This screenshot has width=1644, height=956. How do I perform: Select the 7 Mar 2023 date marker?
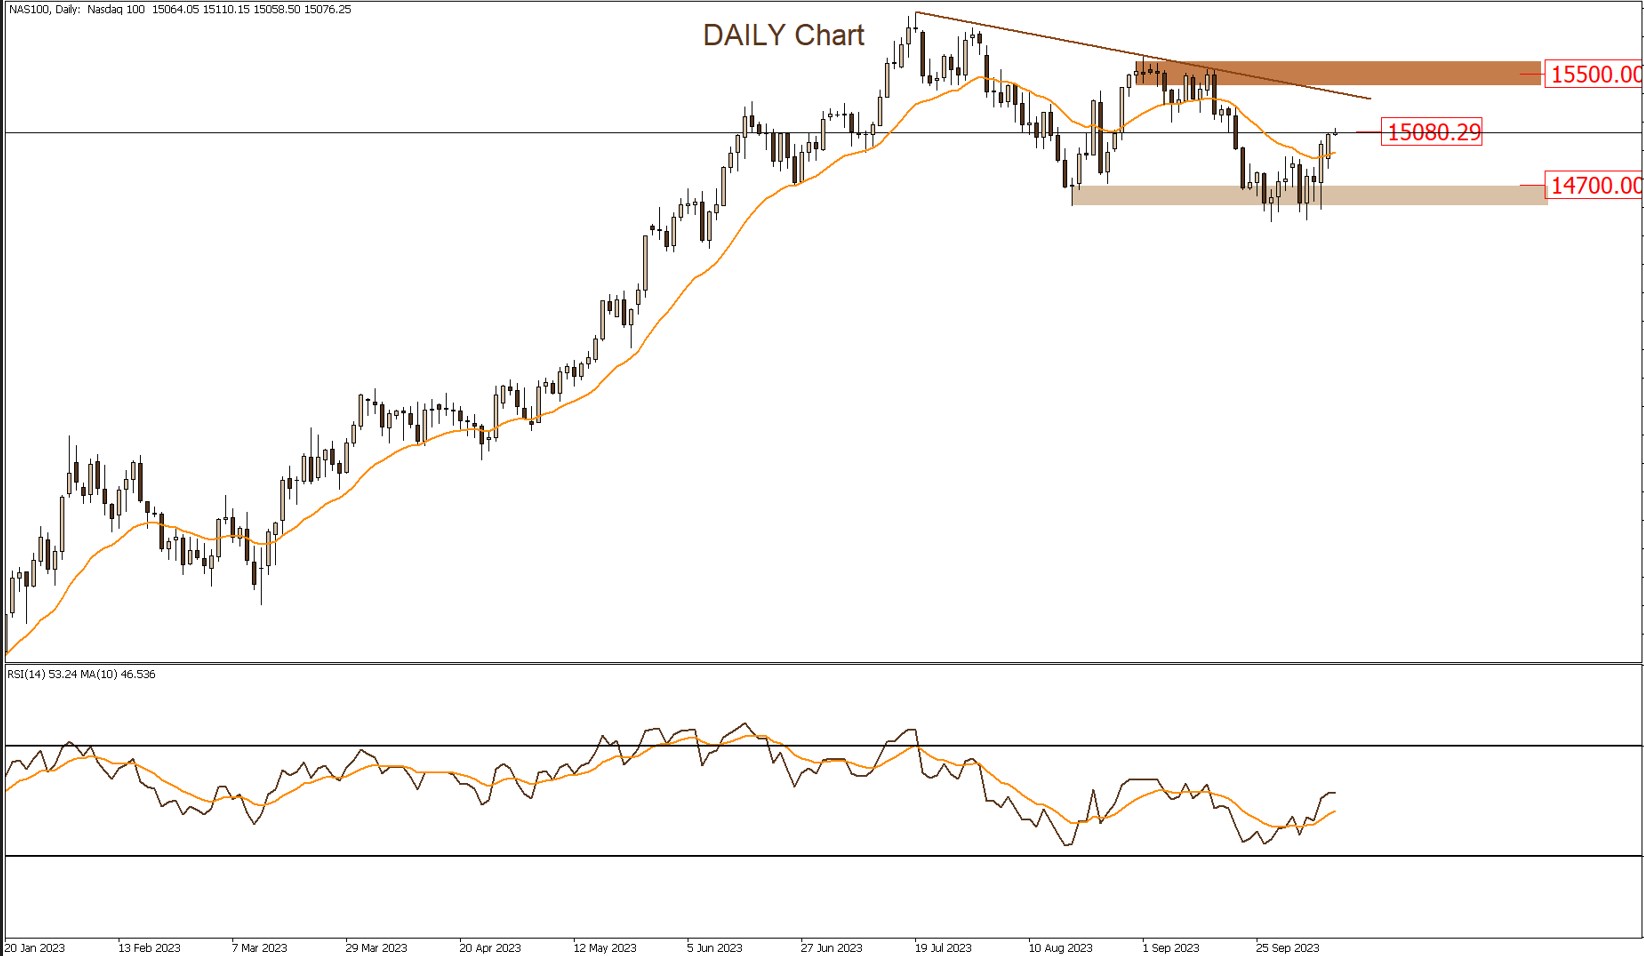(259, 948)
